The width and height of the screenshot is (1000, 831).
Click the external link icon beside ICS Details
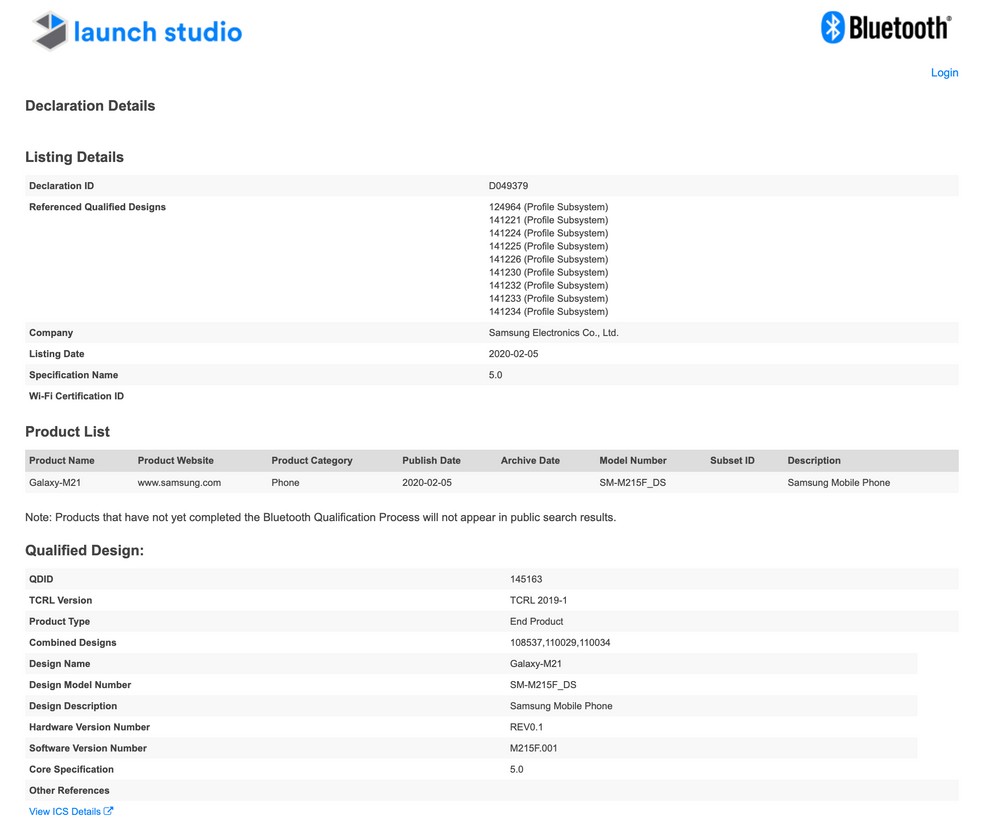point(108,811)
